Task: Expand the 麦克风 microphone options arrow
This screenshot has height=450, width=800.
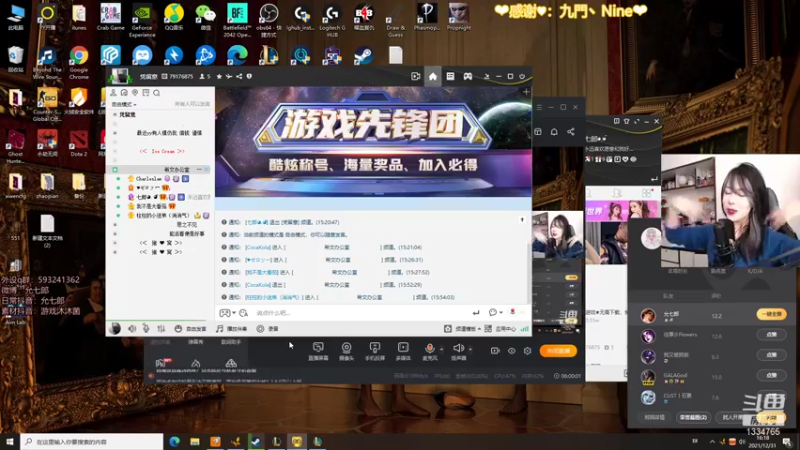Action: click(x=441, y=349)
